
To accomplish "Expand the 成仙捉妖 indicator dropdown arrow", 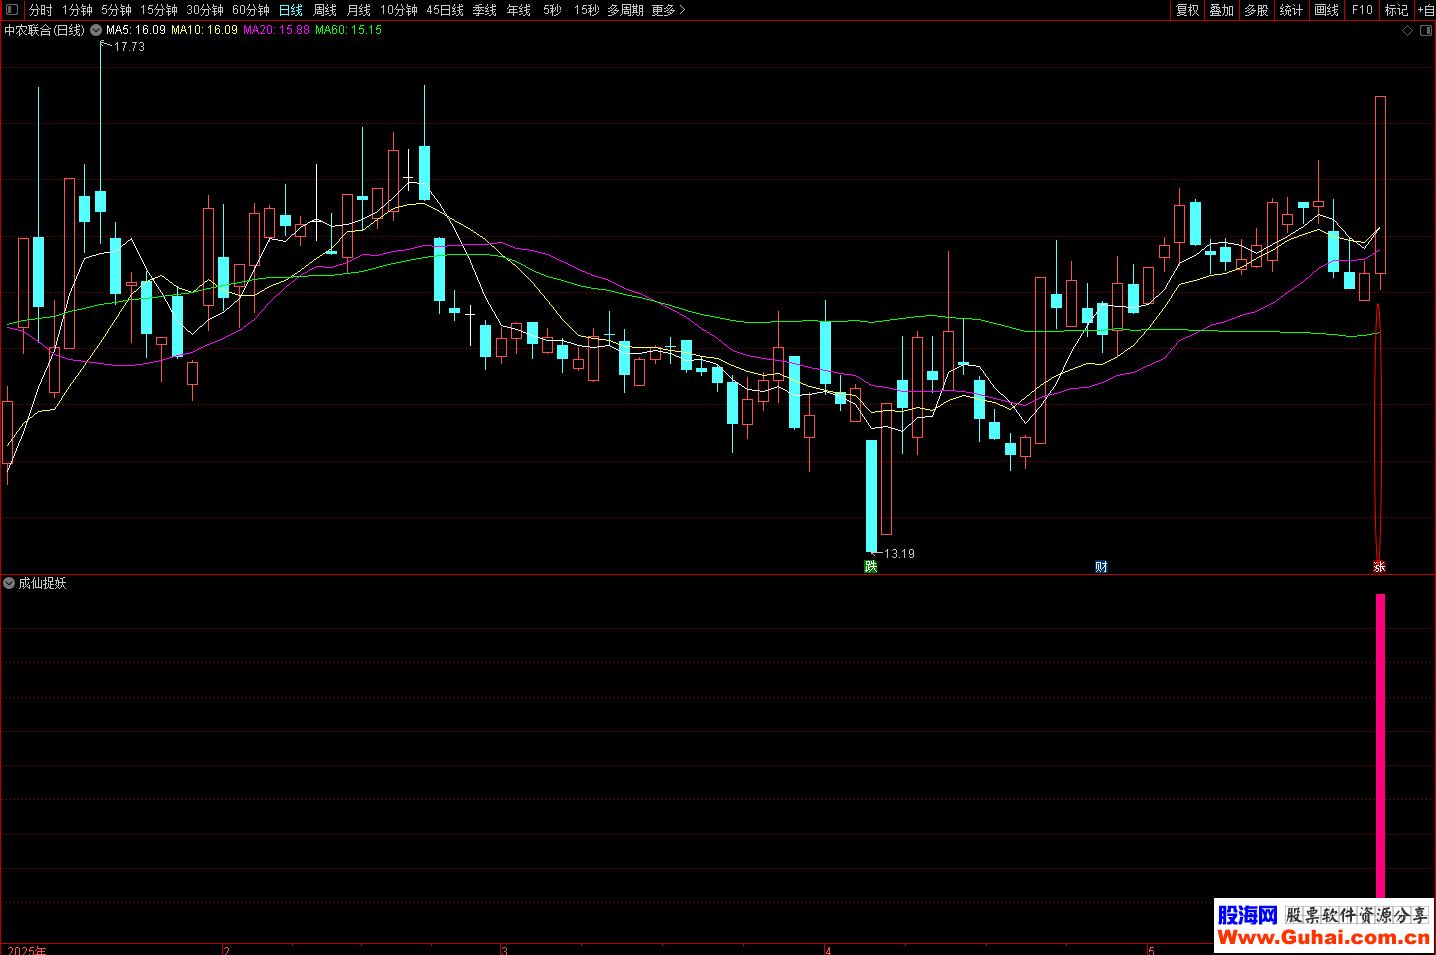I will coord(9,583).
